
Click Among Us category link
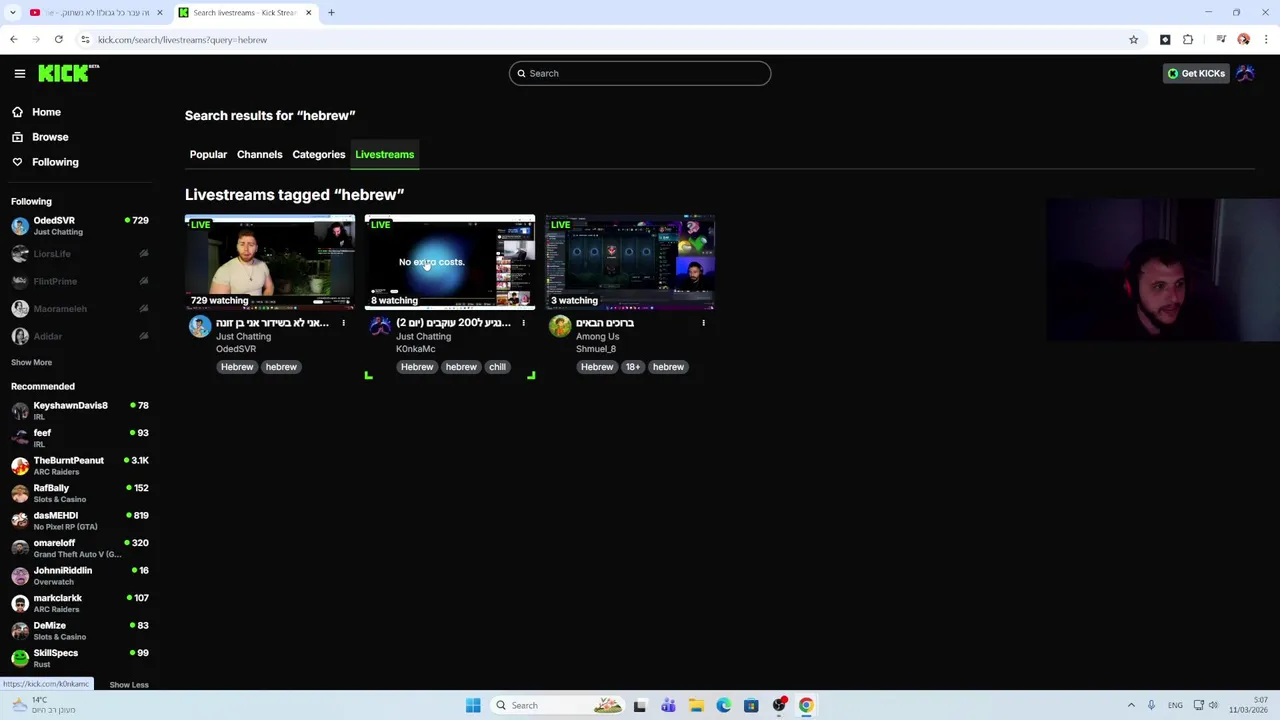[x=597, y=336]
